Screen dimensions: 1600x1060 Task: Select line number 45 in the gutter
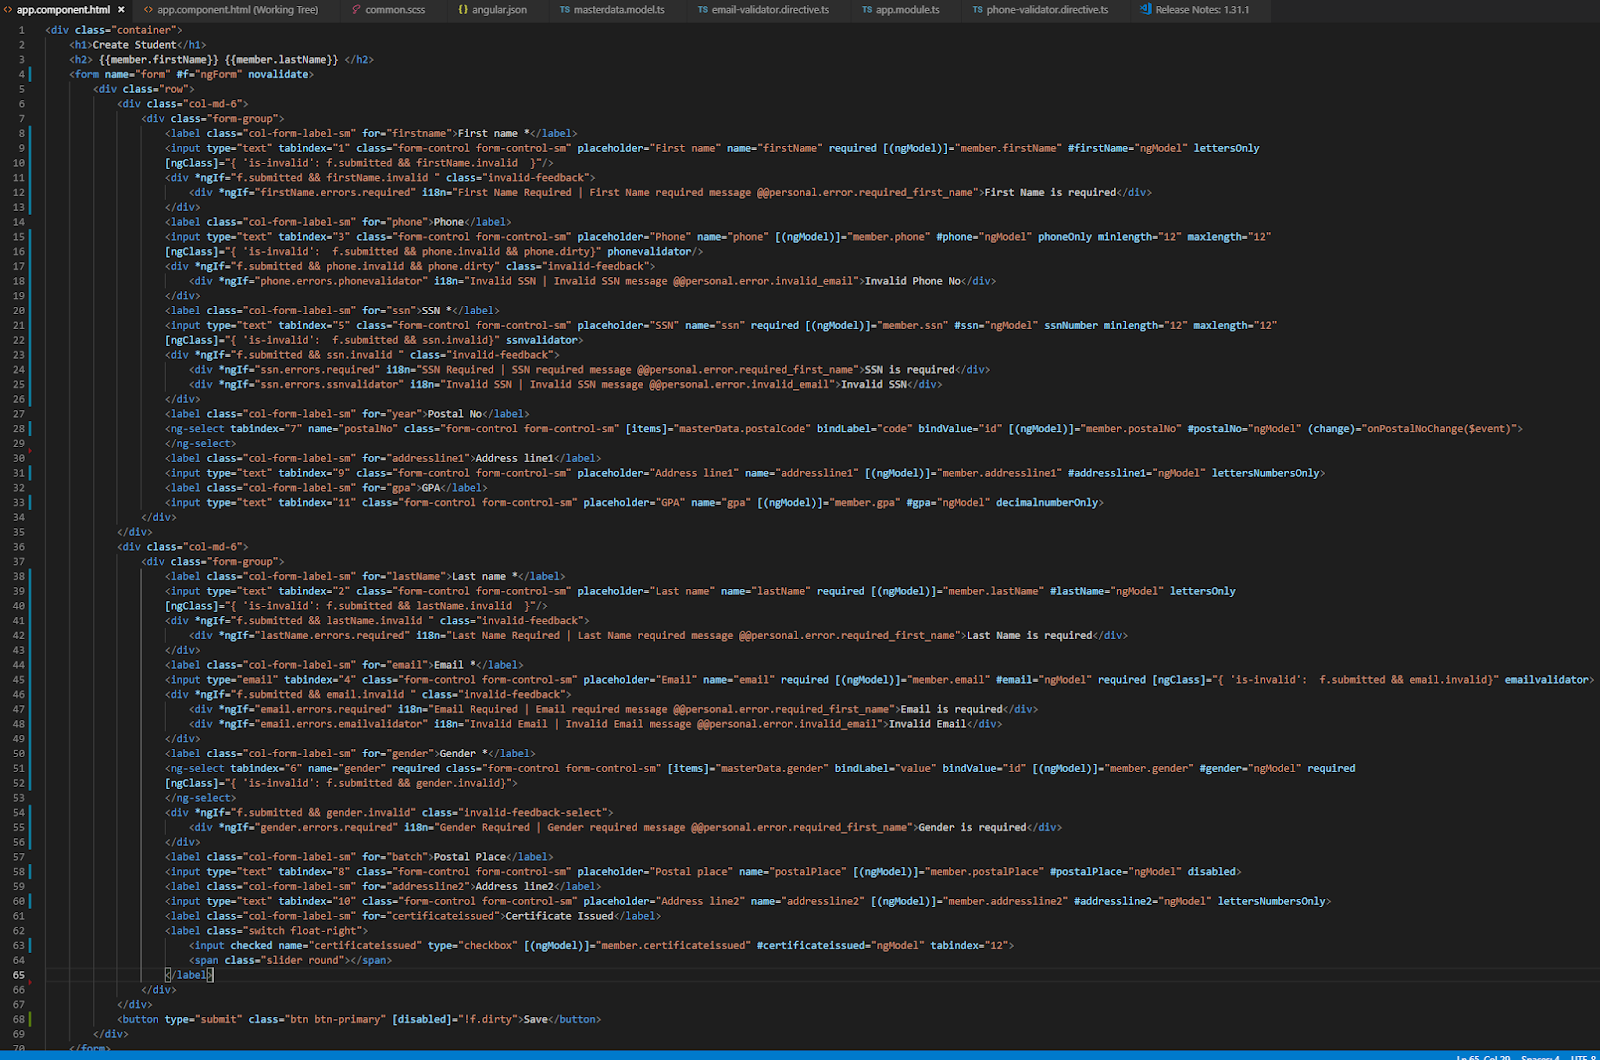coord(18,679)
